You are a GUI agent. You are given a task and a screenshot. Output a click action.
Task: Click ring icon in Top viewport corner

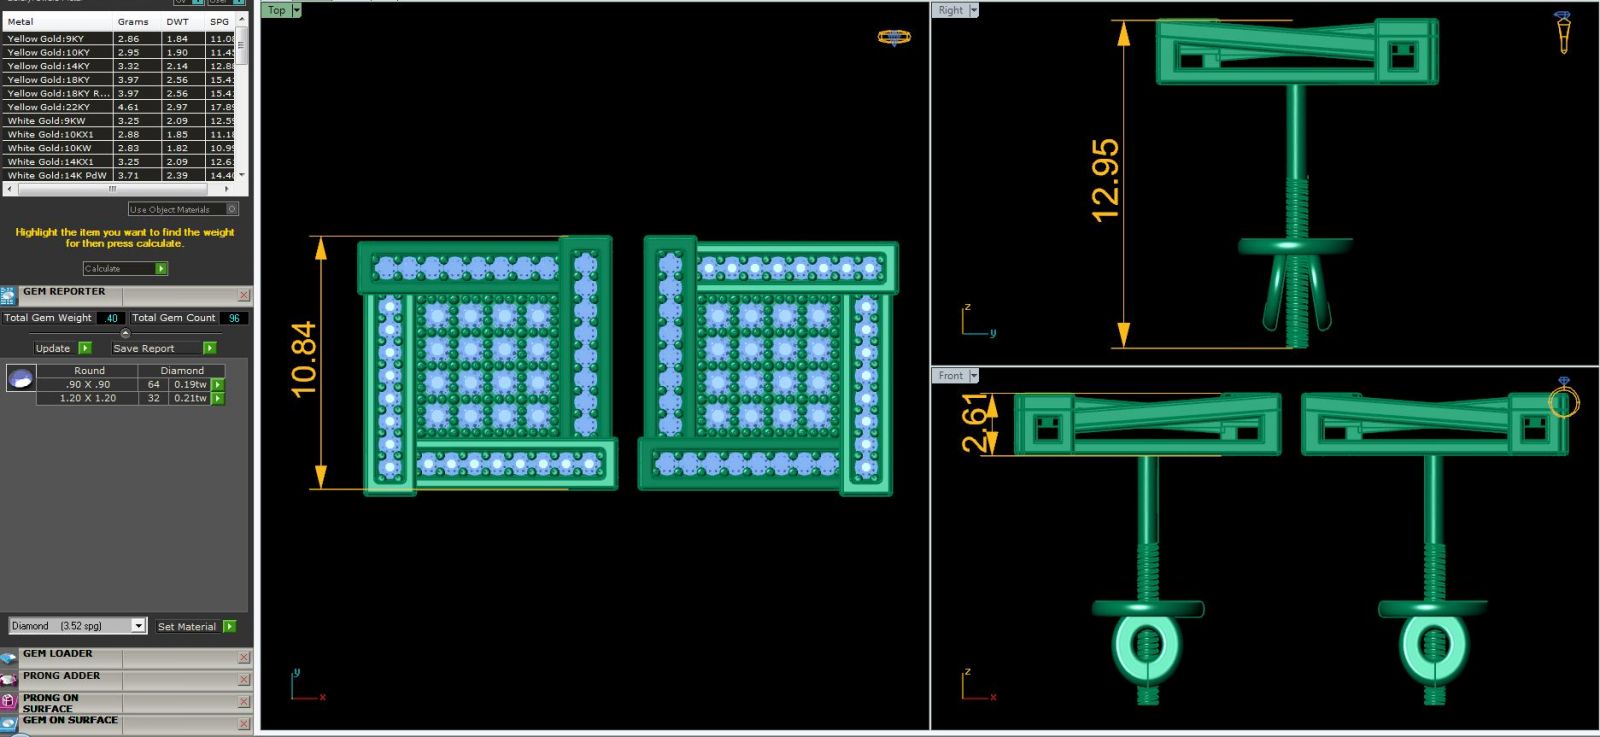click(x=893, y=37)
